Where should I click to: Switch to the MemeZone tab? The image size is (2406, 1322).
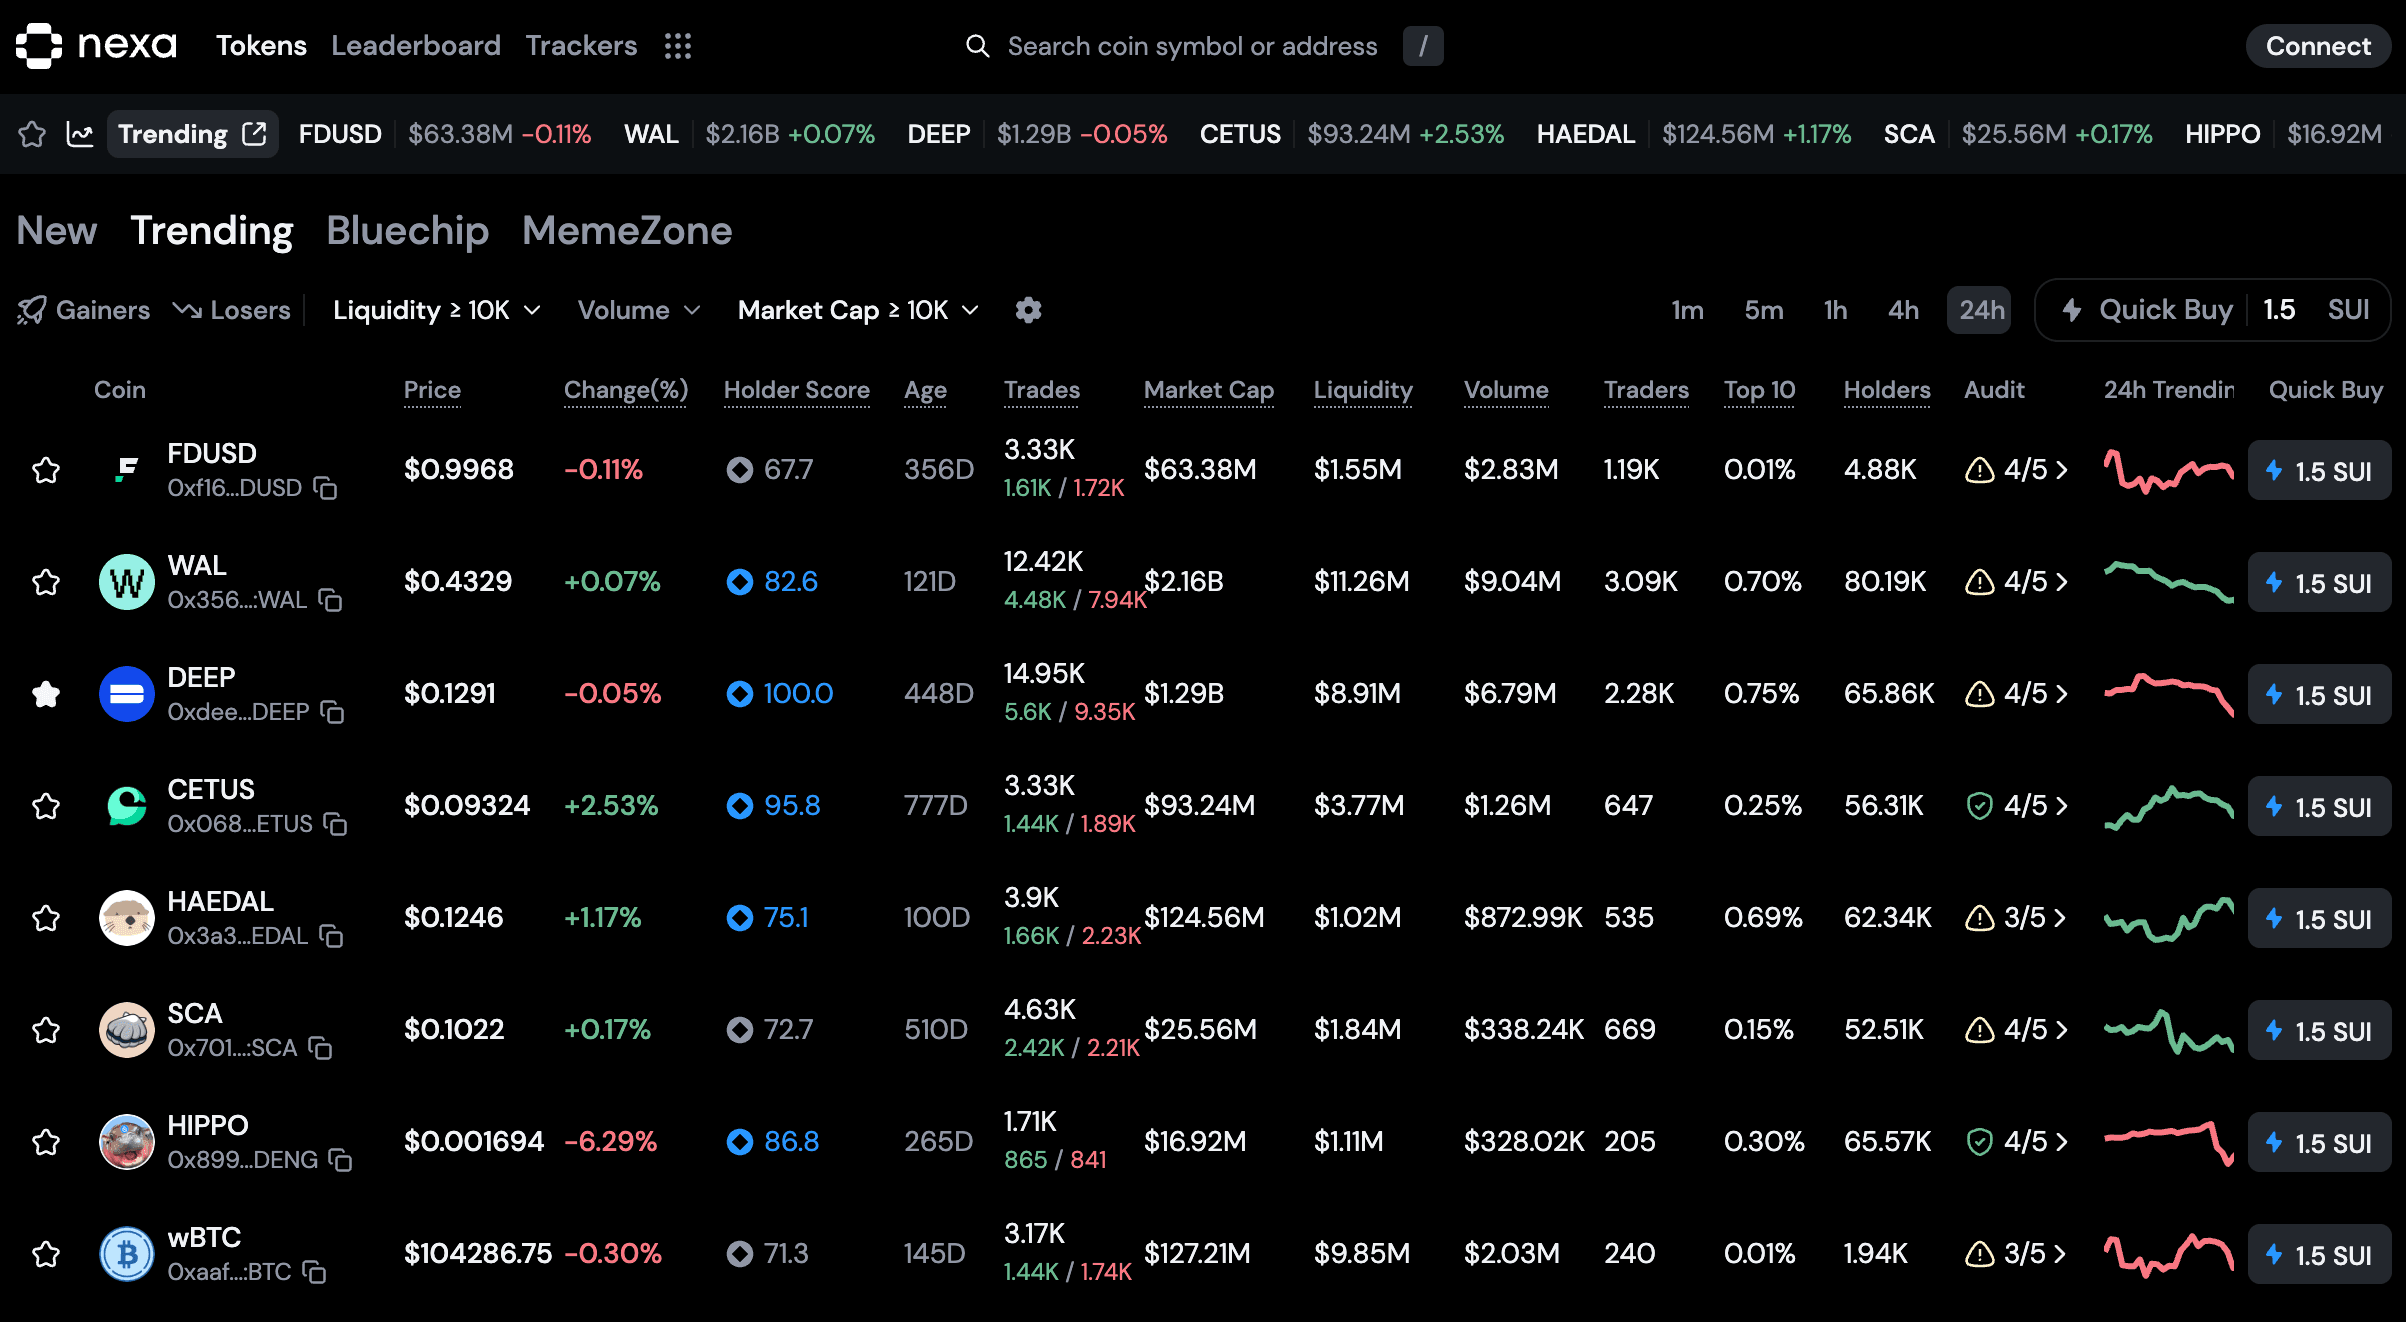[x=627, y=231]
